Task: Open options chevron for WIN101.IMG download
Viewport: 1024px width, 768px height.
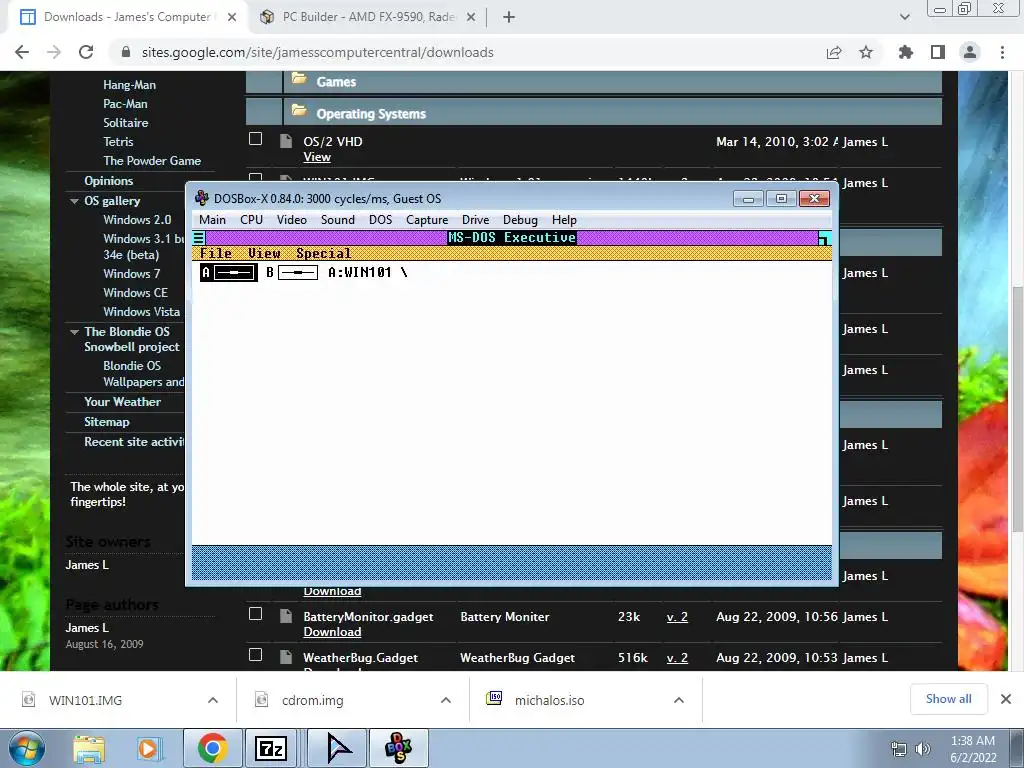Action: [213, 700]
